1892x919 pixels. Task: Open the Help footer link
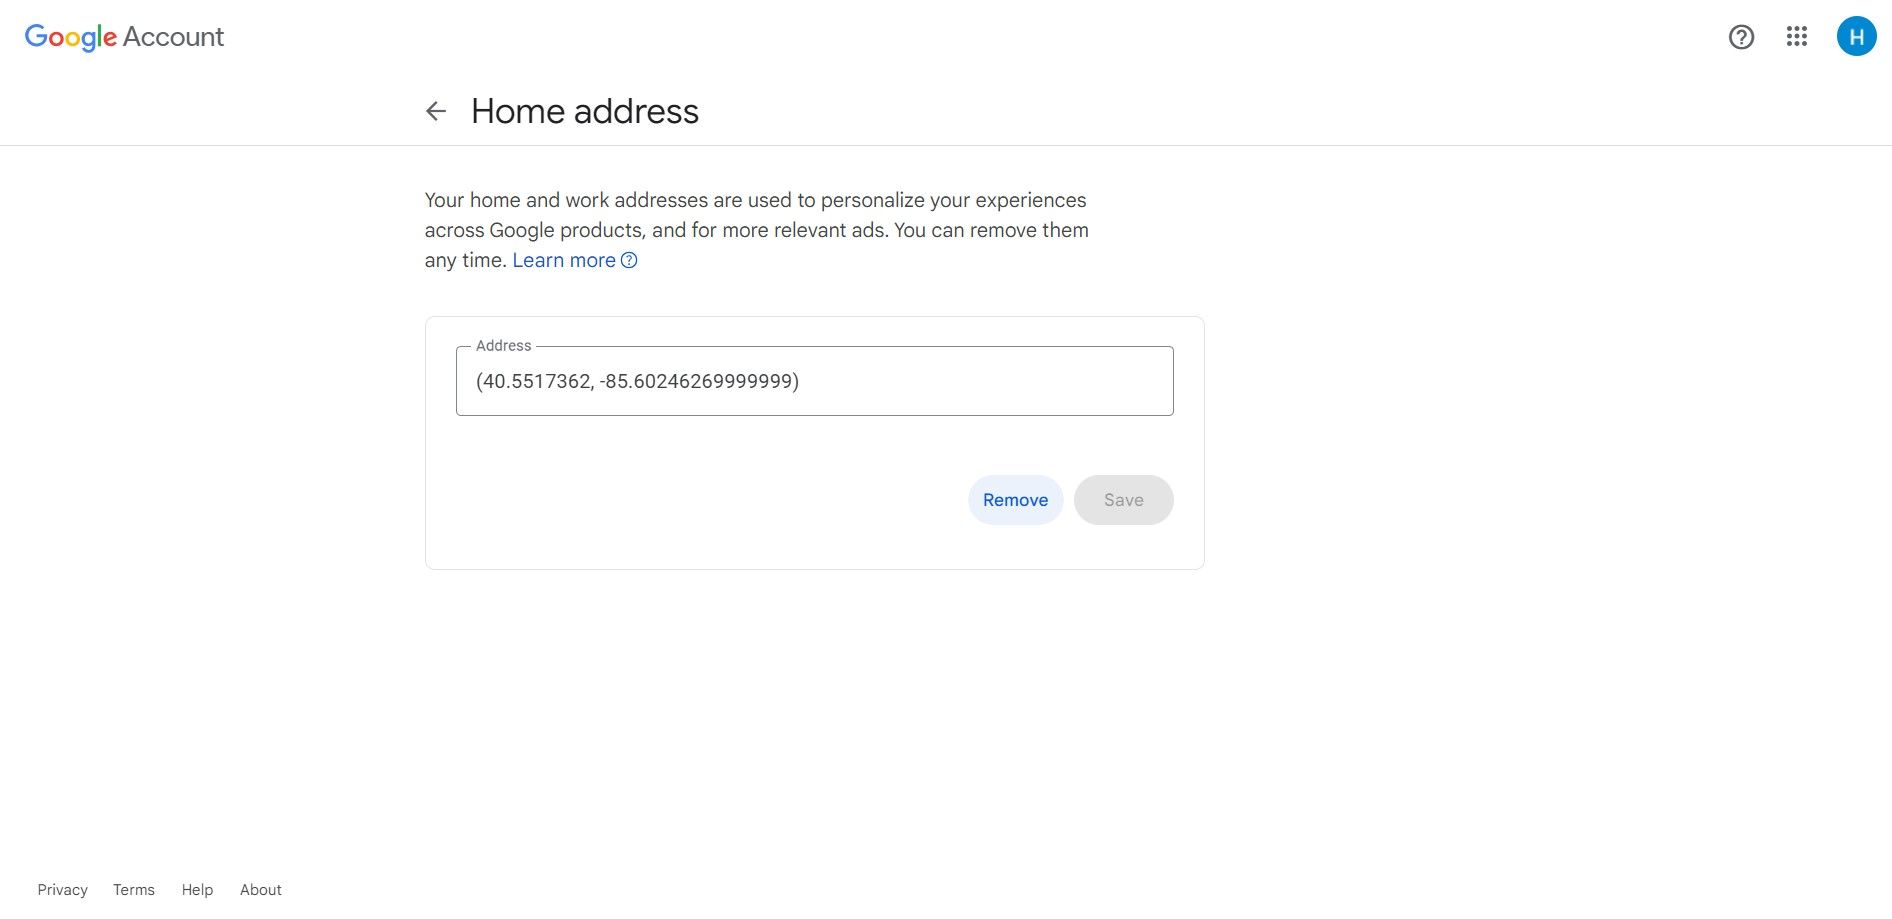(x=197, y=889)
